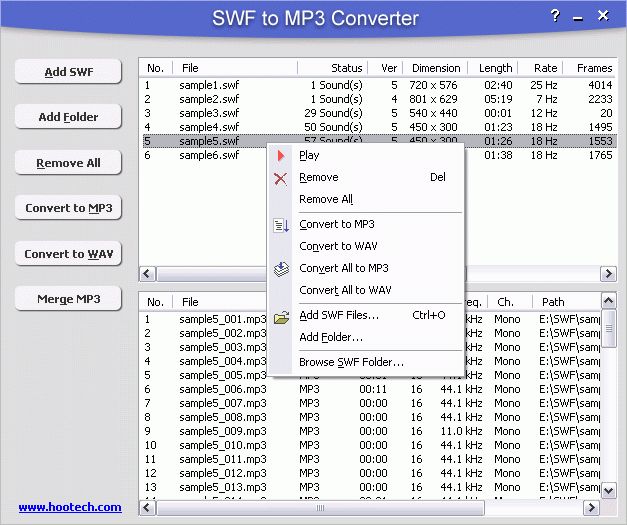The height and width of the screenshot is (525, 627).
Task: Click the MP3 list horizontal scrollbar thumb
Action: click(320, 508)
